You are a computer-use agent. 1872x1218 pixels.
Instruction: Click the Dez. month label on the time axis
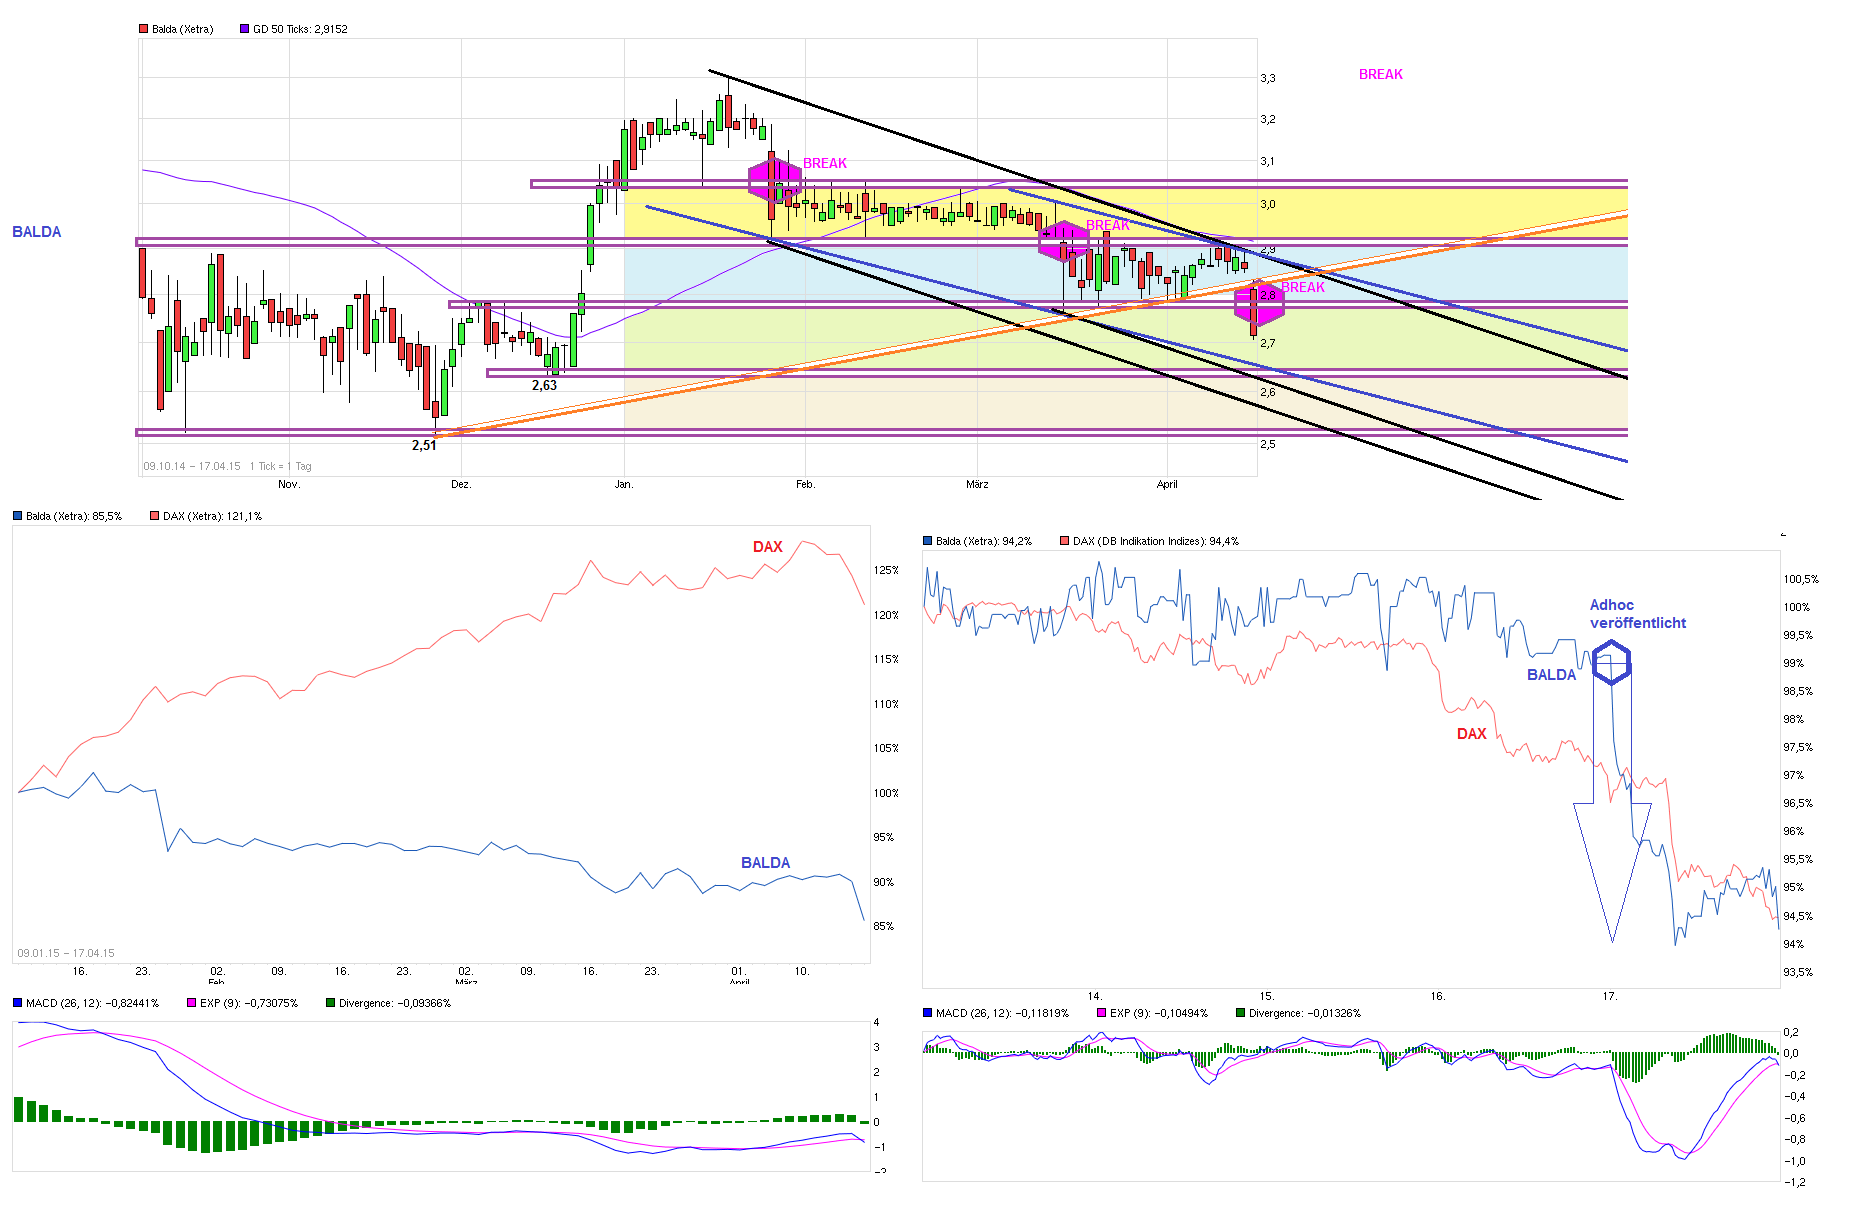[461, 484]
